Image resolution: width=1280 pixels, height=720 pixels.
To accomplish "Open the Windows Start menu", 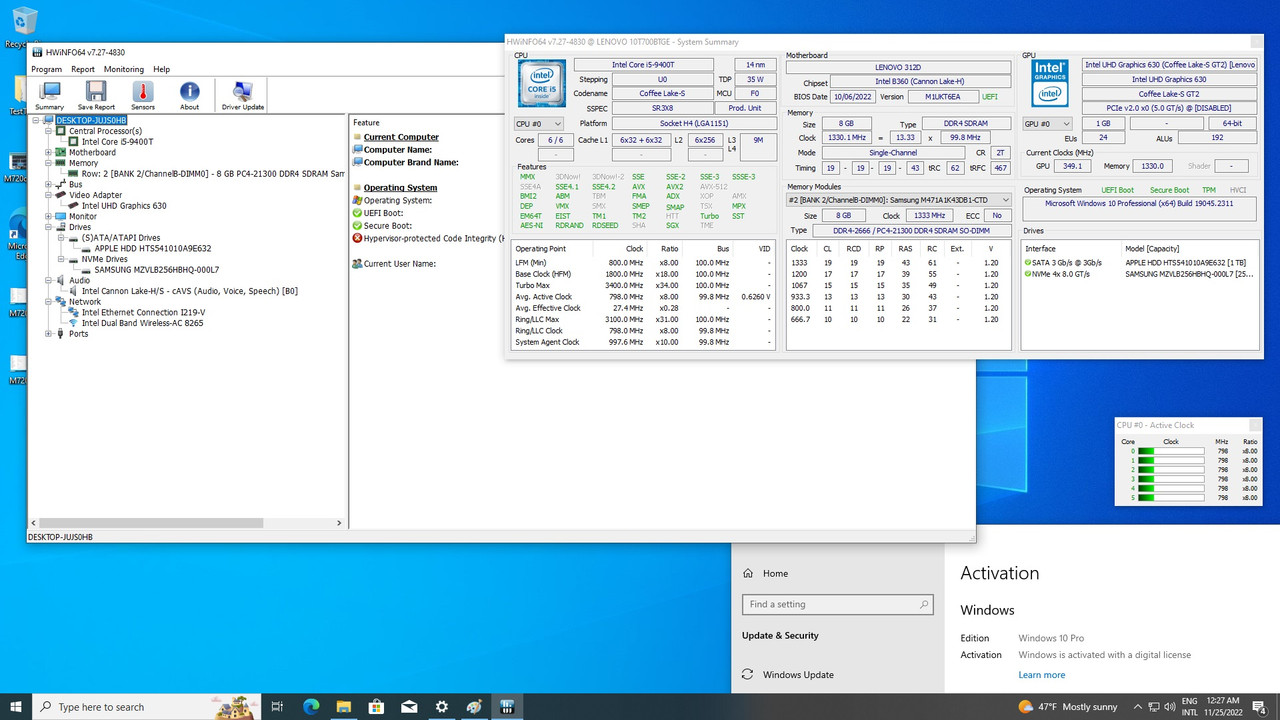I will (15, 707).
